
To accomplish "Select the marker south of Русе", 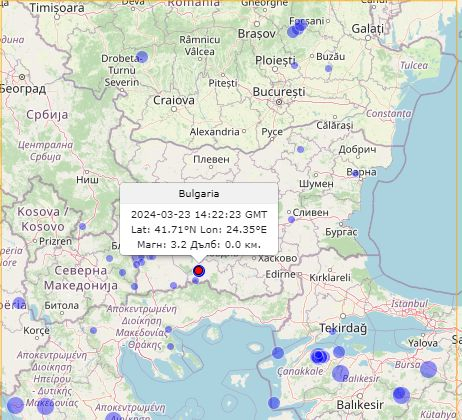I will [301, 149].
